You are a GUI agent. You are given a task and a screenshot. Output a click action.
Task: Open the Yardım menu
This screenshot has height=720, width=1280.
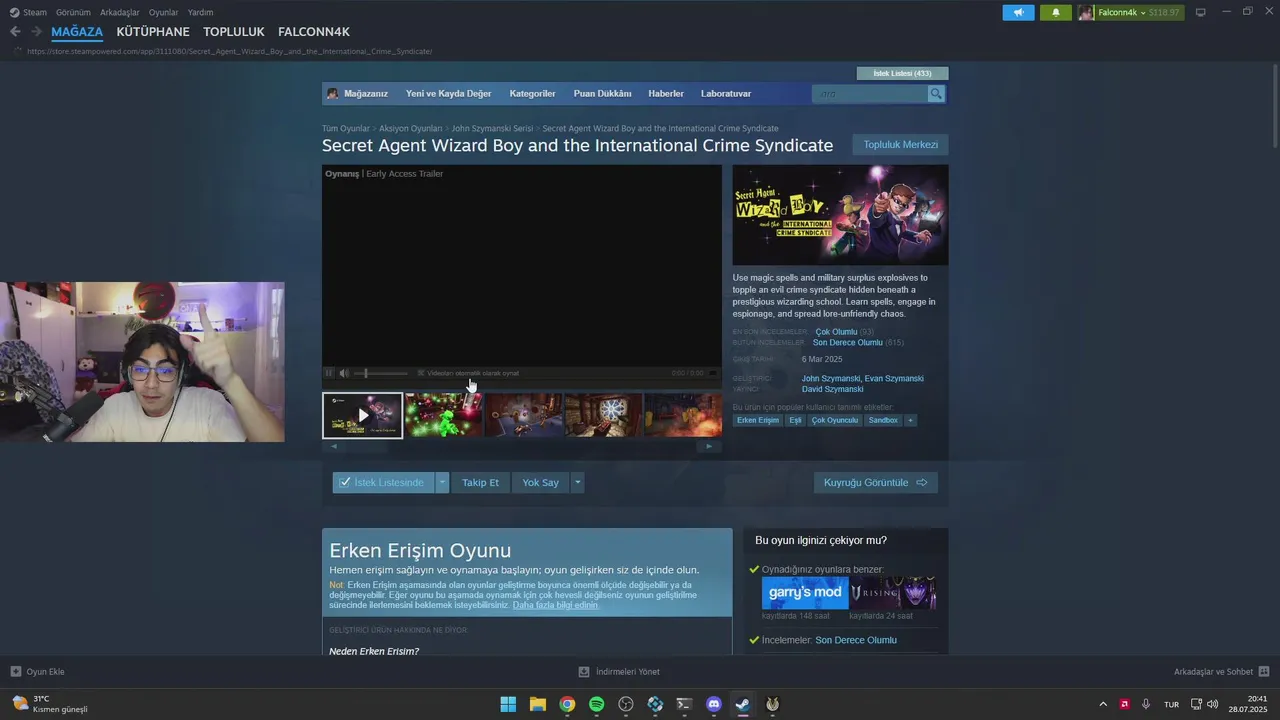coord(200,12)
